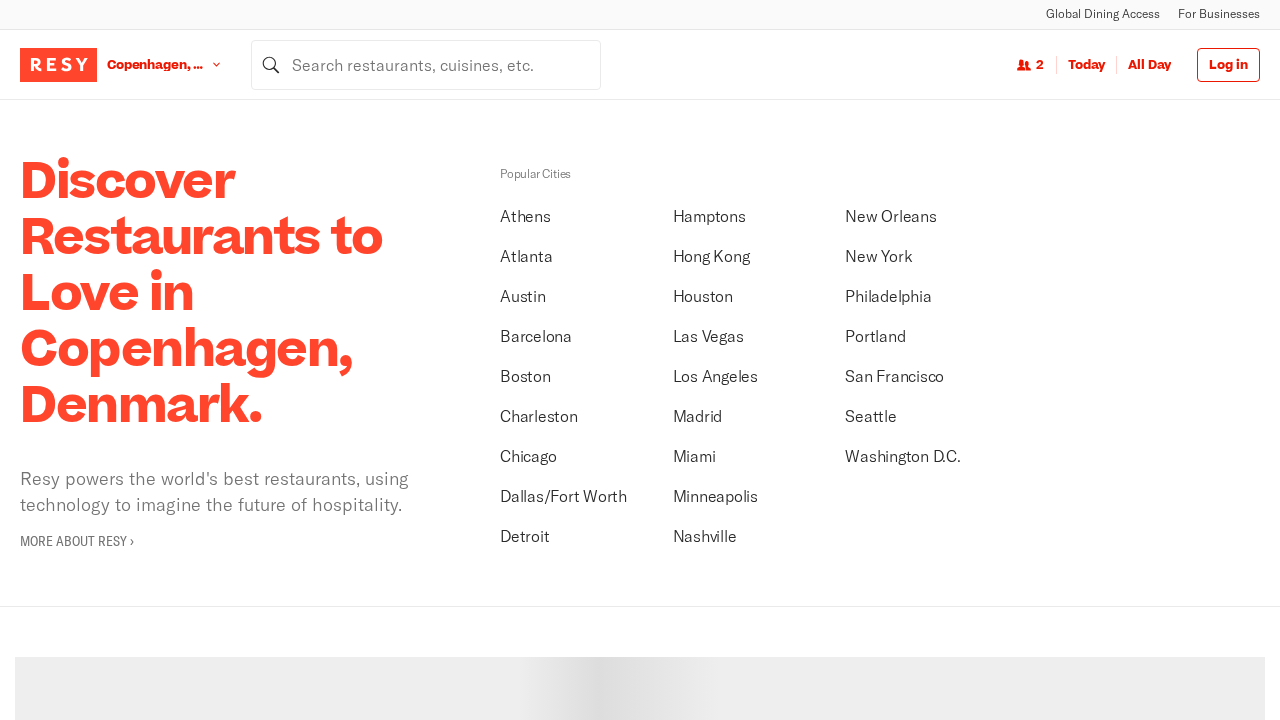Open the Copenhagen location dropdown

pos(164,65)
